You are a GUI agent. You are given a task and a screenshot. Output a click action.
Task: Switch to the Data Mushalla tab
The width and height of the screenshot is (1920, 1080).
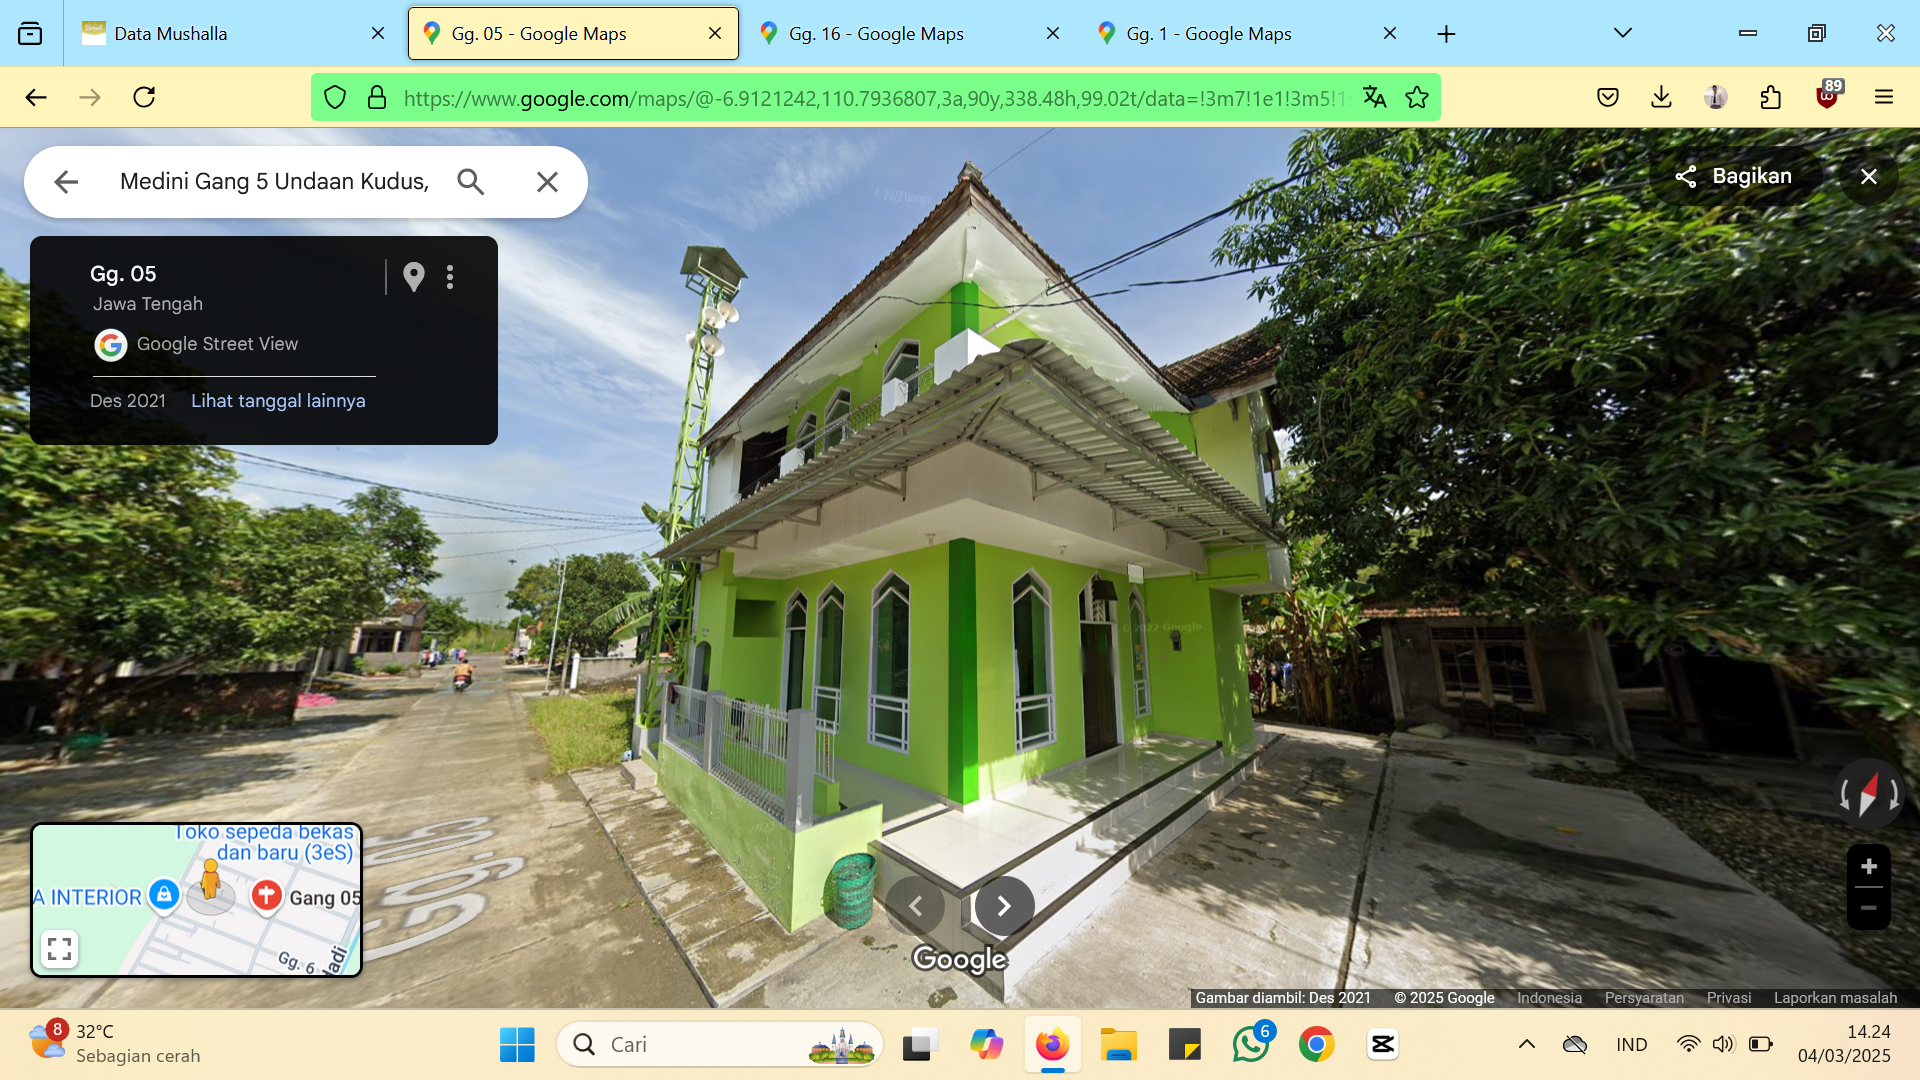(234, 34)
